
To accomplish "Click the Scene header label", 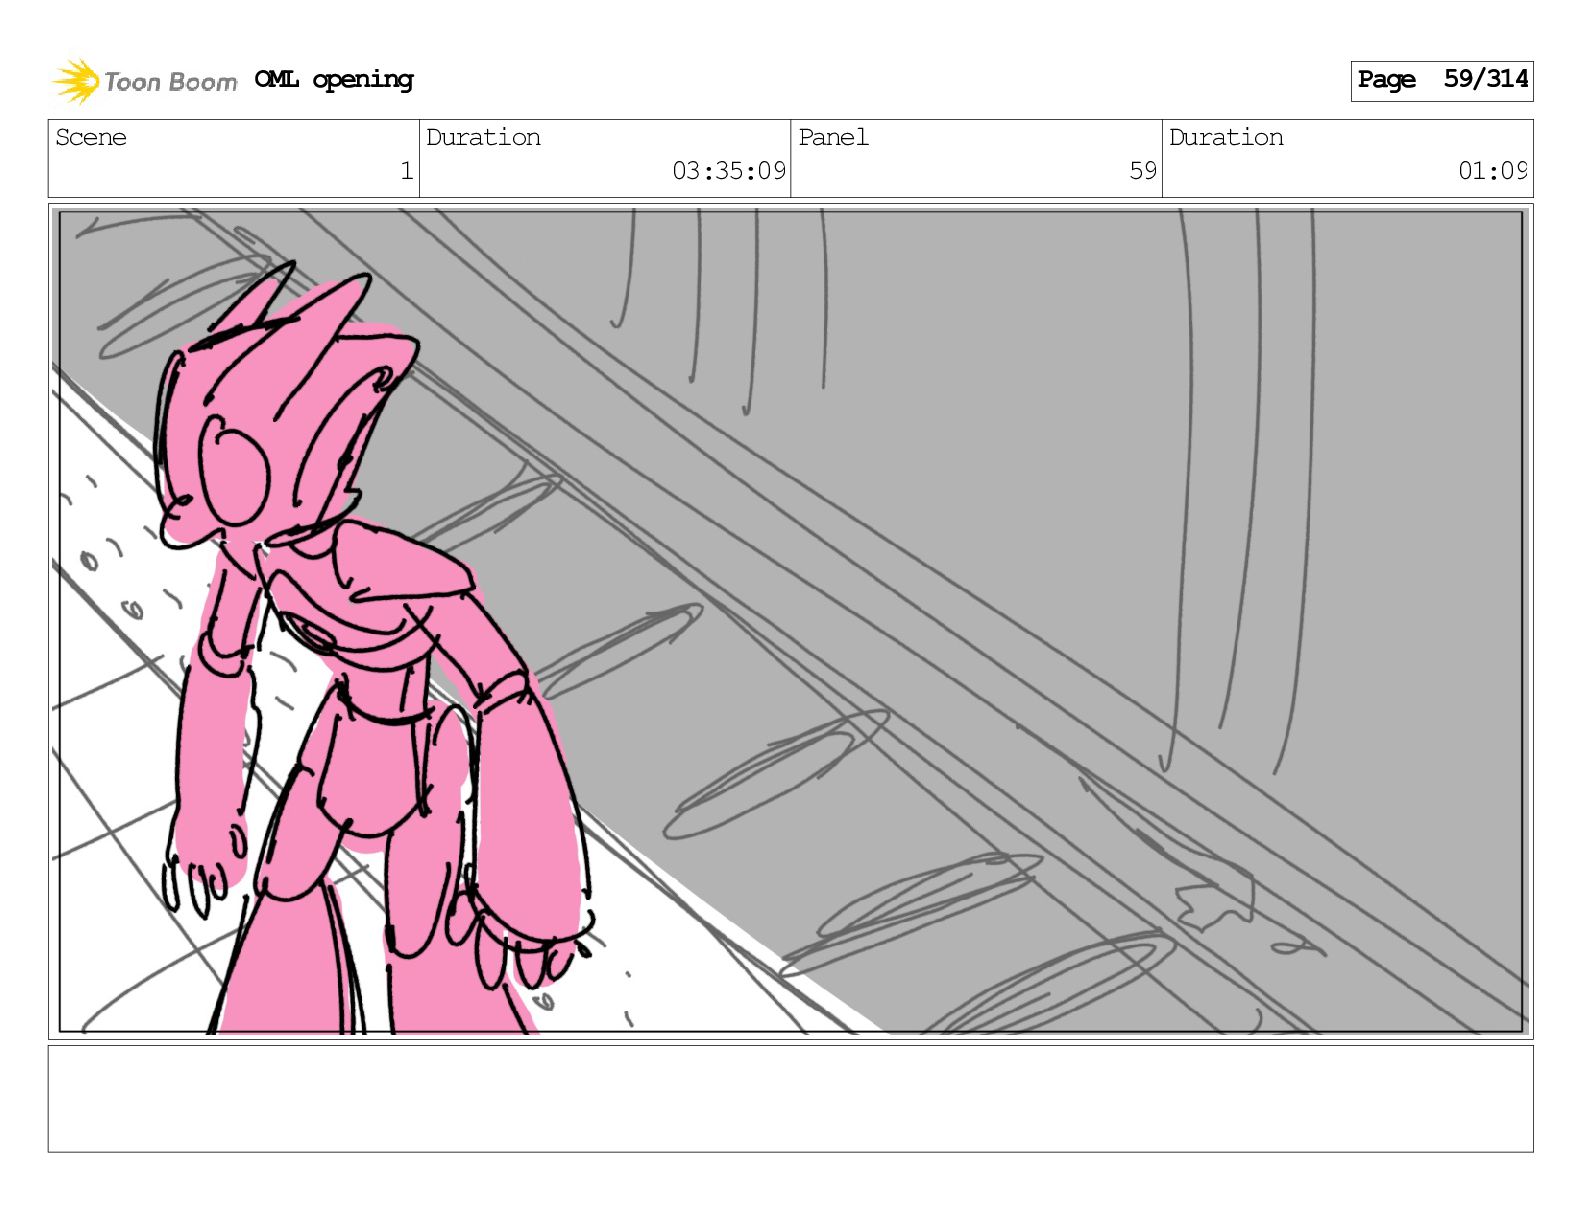I will tap(91, 138).
